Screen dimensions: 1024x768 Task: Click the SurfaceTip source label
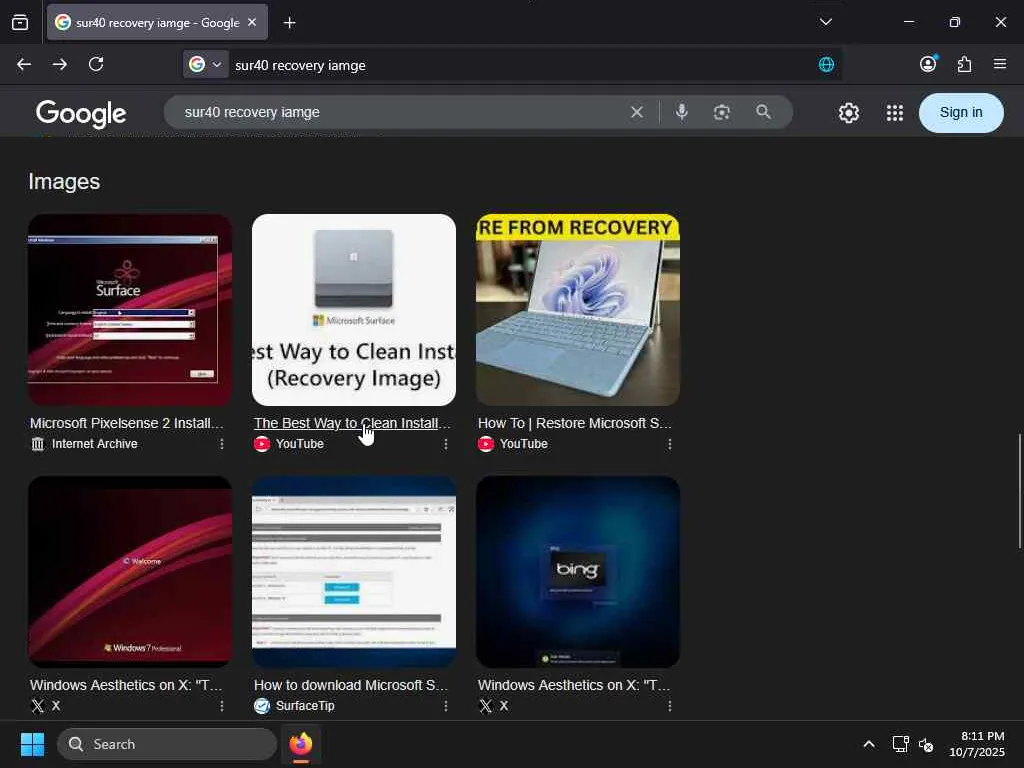coord(305,706)
